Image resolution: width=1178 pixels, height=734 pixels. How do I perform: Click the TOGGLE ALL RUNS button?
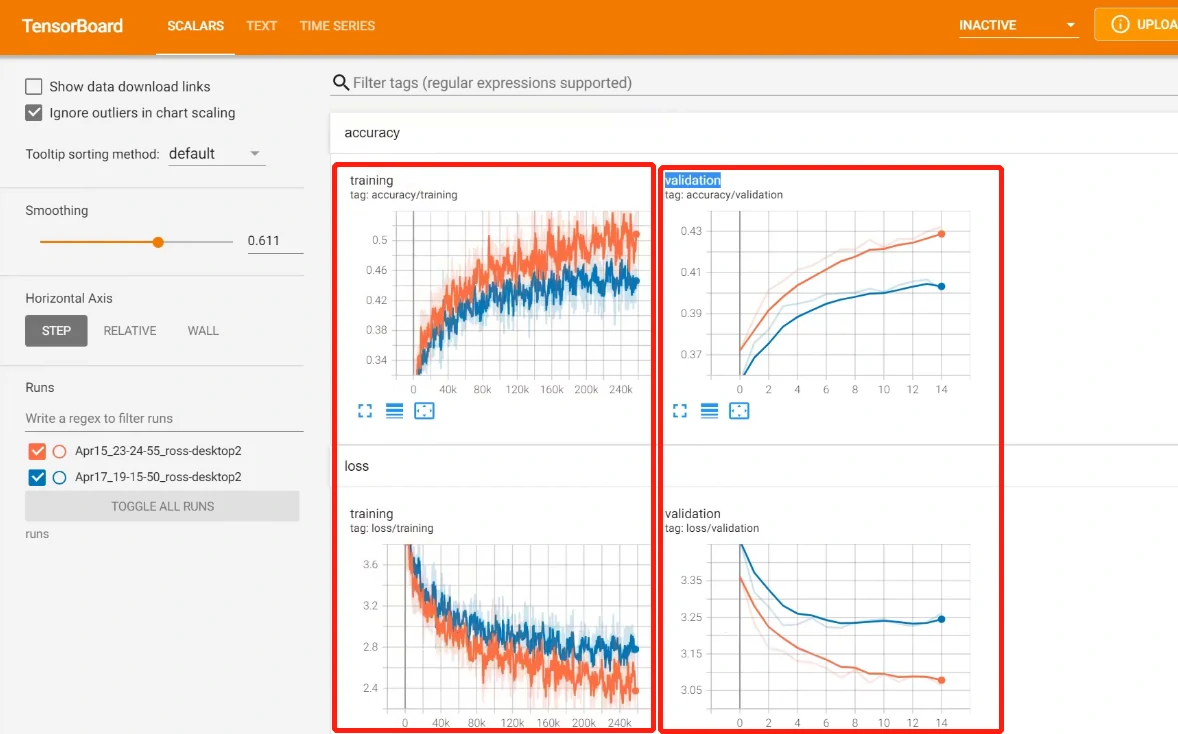coord(162,506)
